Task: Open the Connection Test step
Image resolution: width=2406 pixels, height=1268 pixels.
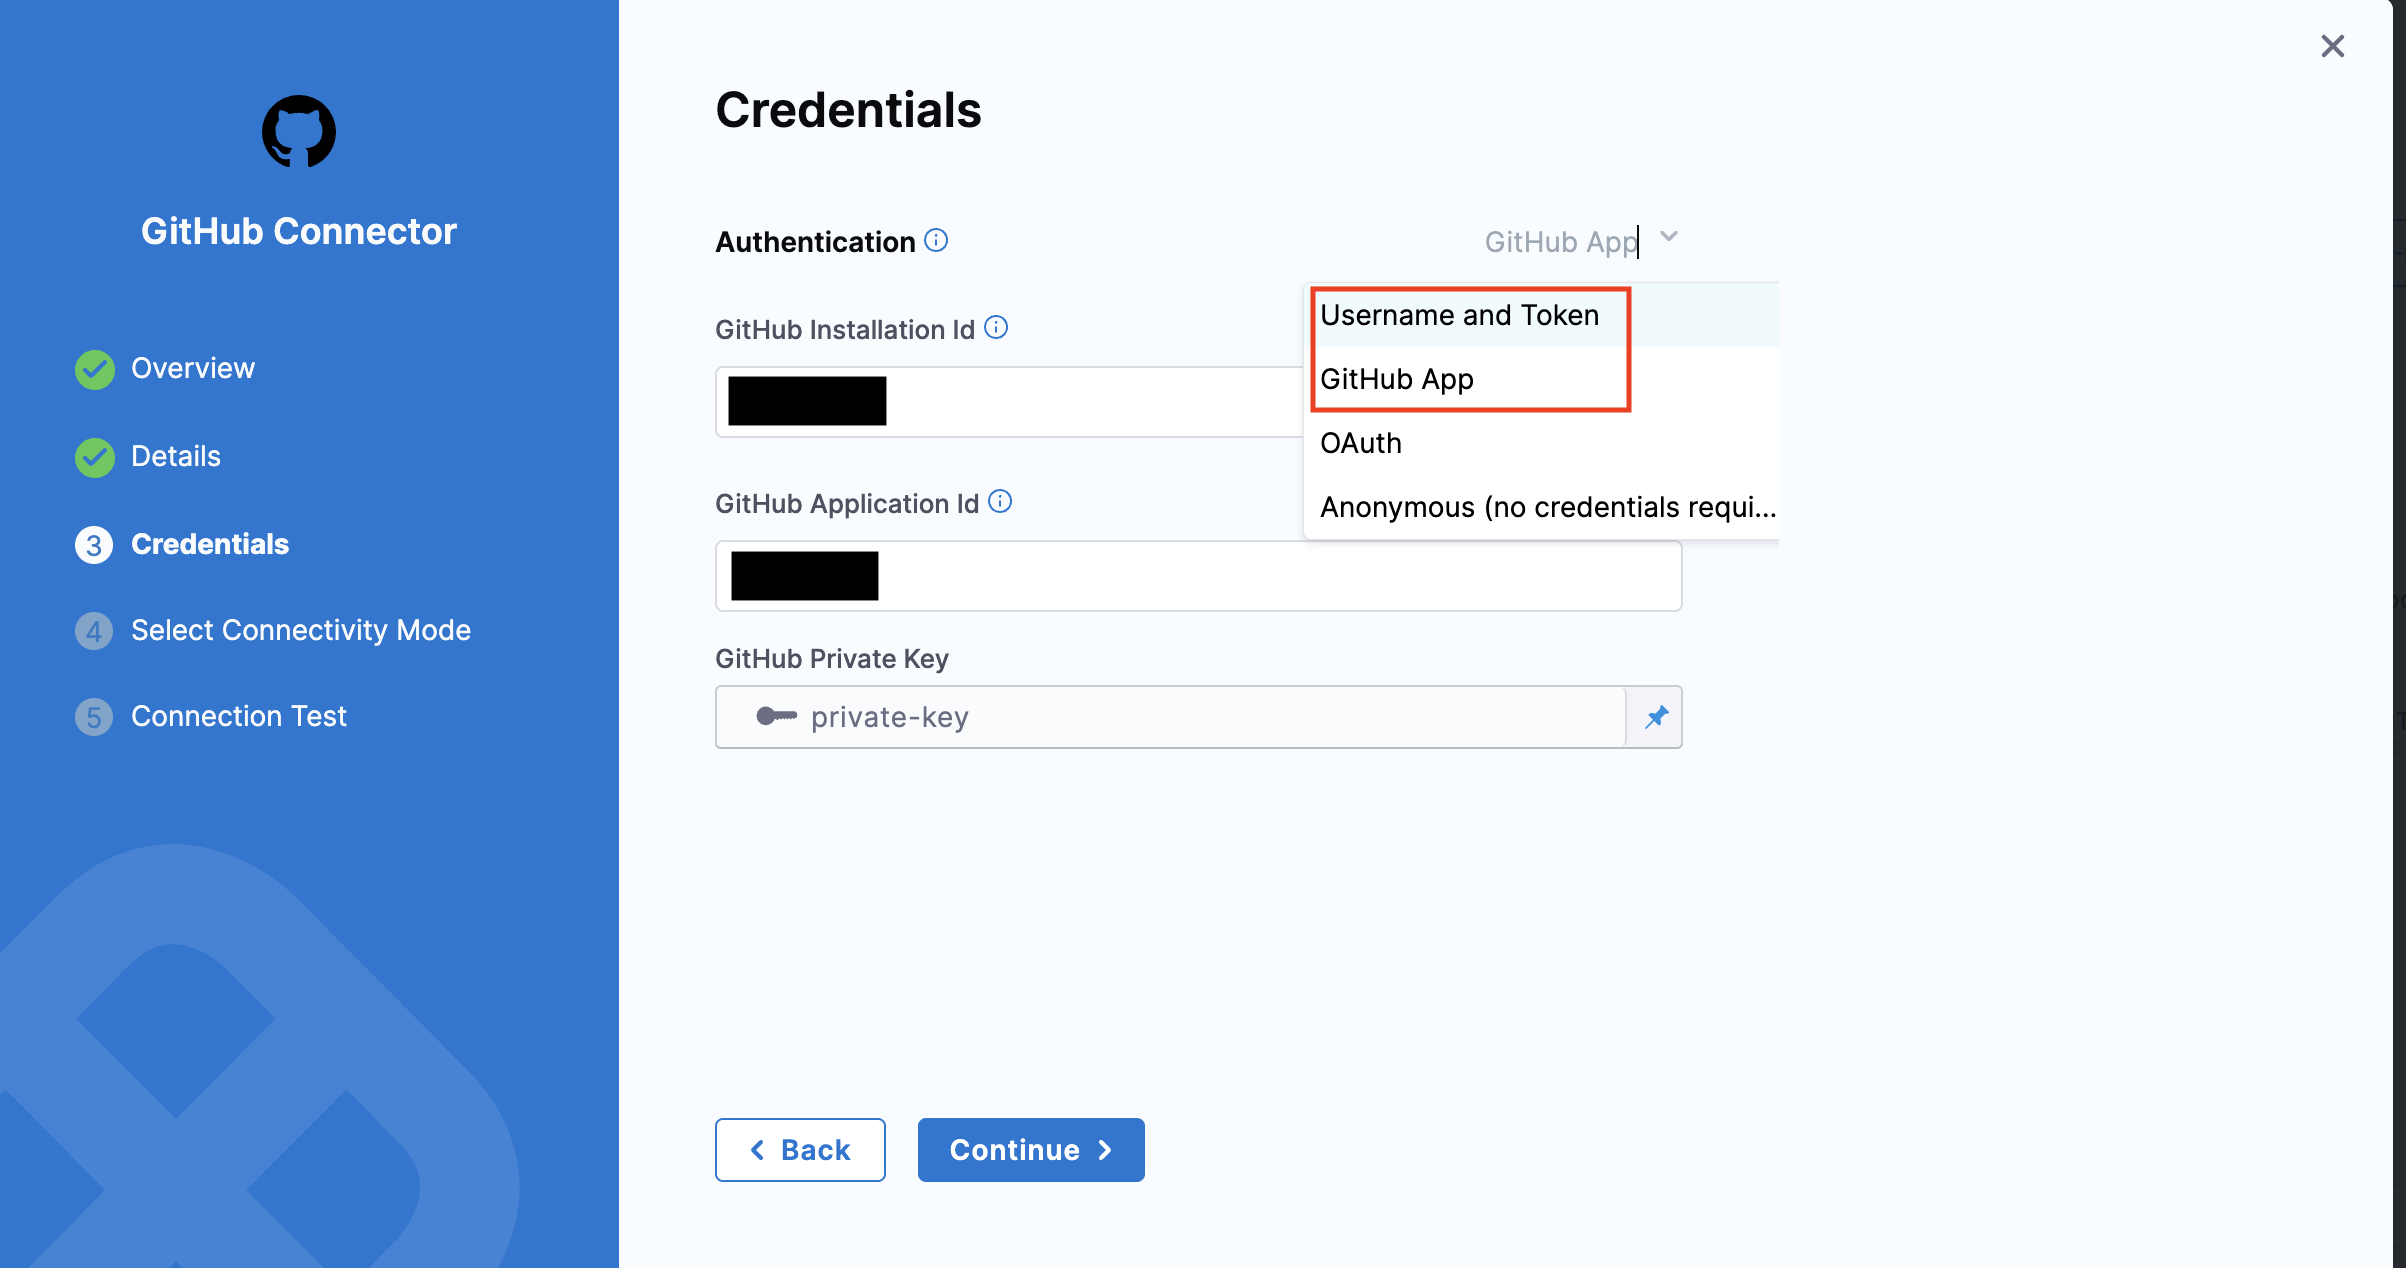Action: pos(238,716)
